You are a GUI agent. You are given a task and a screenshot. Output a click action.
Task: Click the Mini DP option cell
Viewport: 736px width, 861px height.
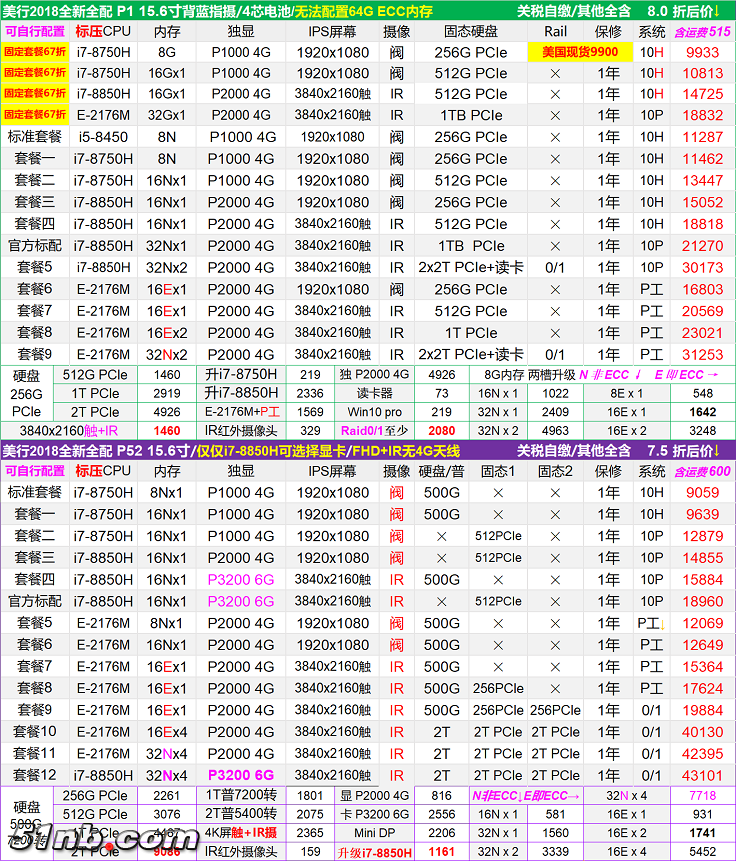tap(373, 833)
